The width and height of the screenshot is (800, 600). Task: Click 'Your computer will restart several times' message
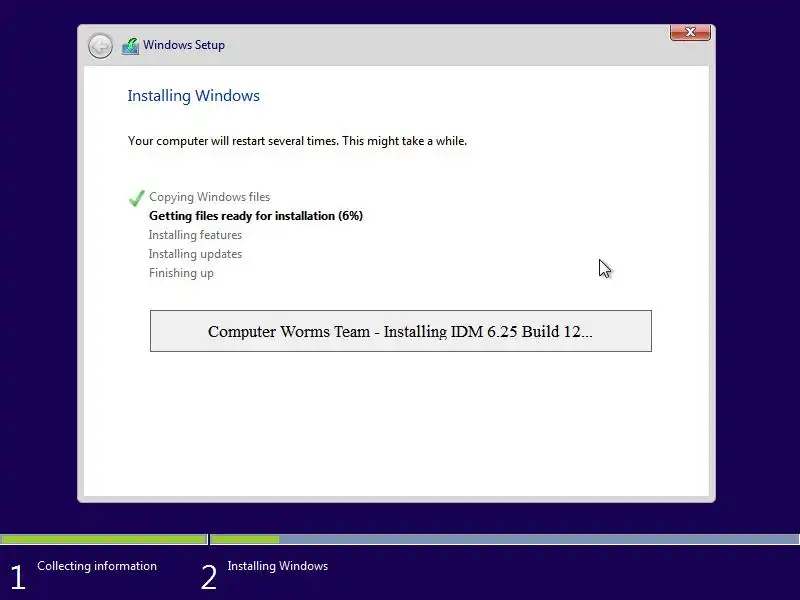click(x=297, y=141)
